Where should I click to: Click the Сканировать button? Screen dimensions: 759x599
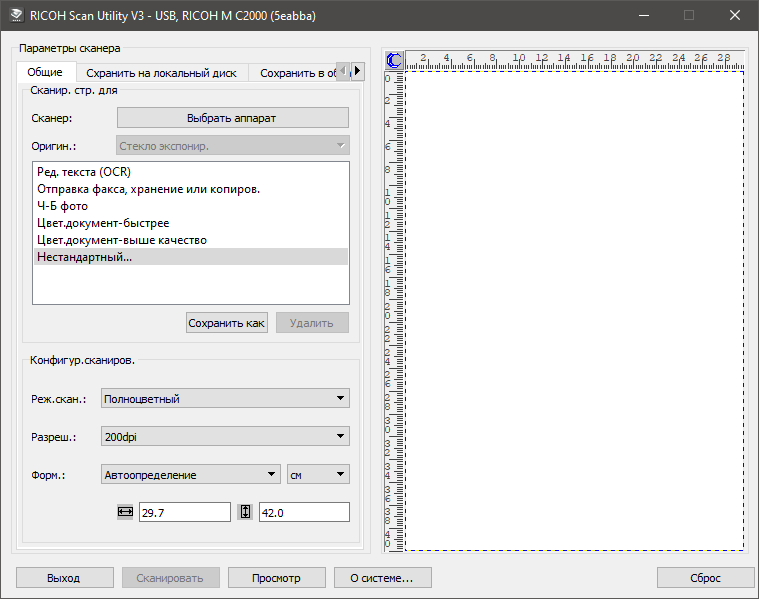click(x=170, y=578)
